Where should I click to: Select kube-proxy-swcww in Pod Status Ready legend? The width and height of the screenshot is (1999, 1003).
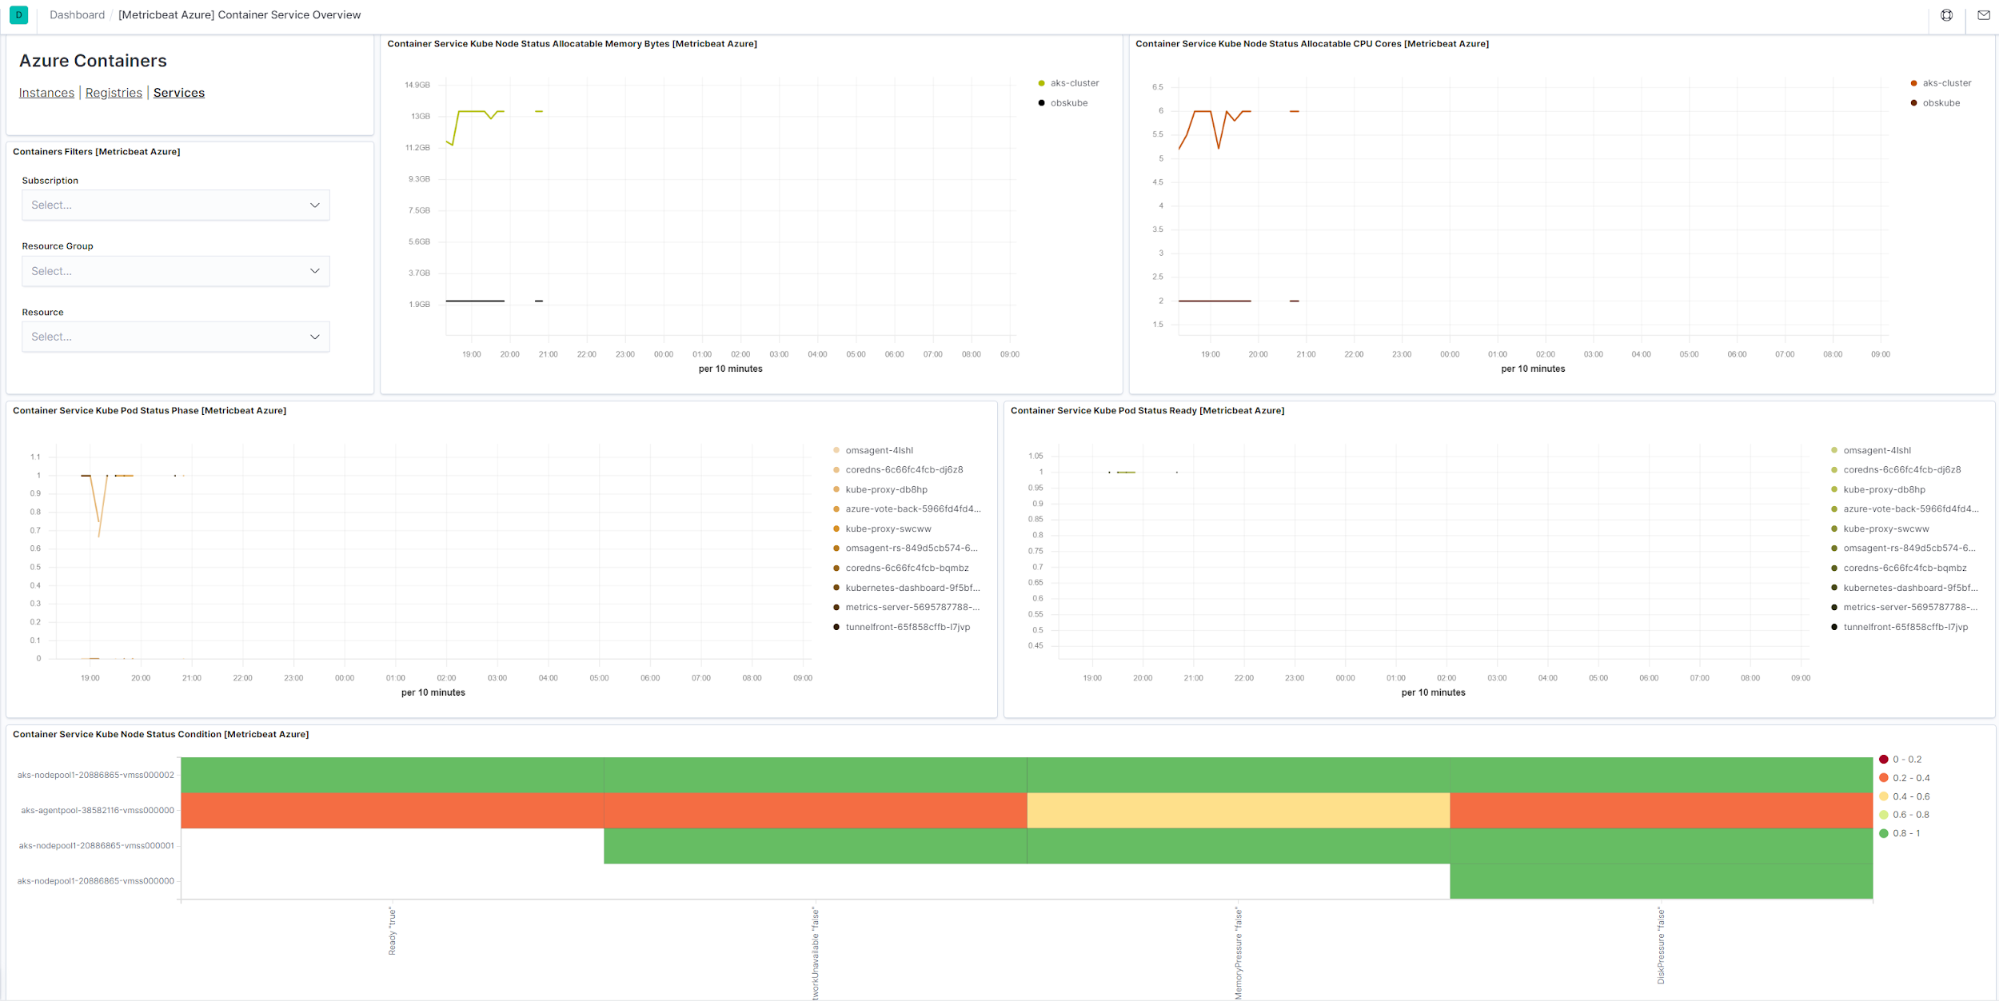pyautogui.click(x=1880, y=529)
